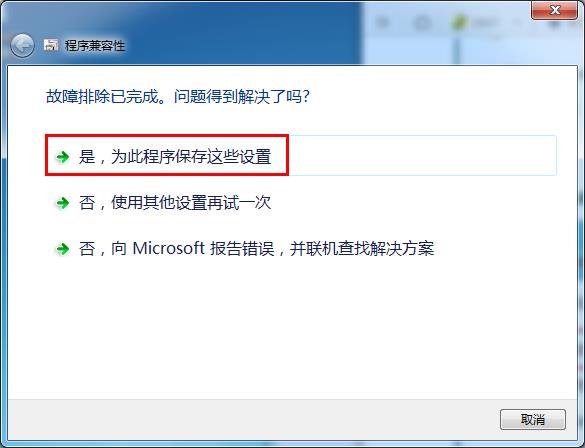Click the 程序兼容性 title text
This screenshot has width=585, height=448.
95,46
